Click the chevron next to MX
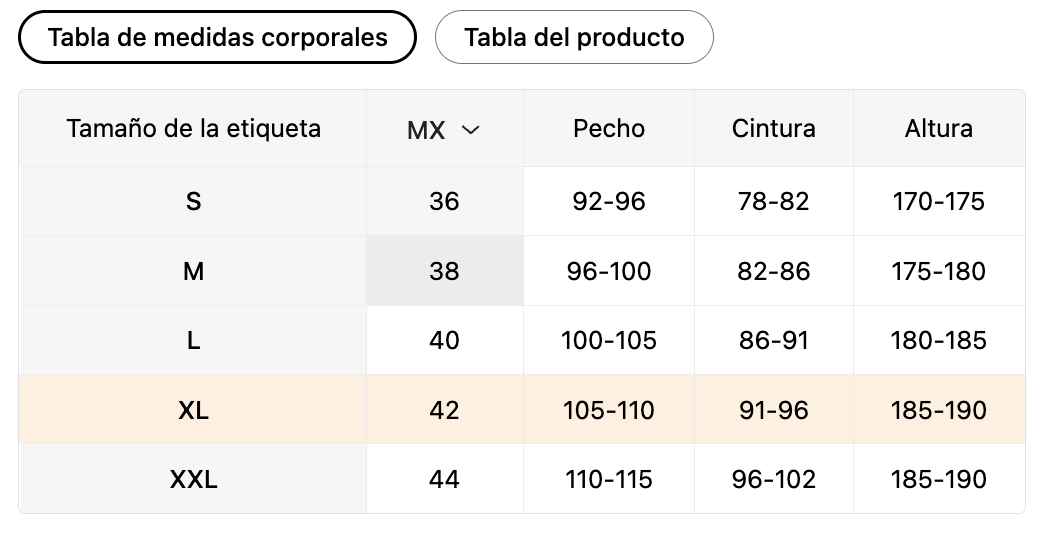 coord(471,130)
